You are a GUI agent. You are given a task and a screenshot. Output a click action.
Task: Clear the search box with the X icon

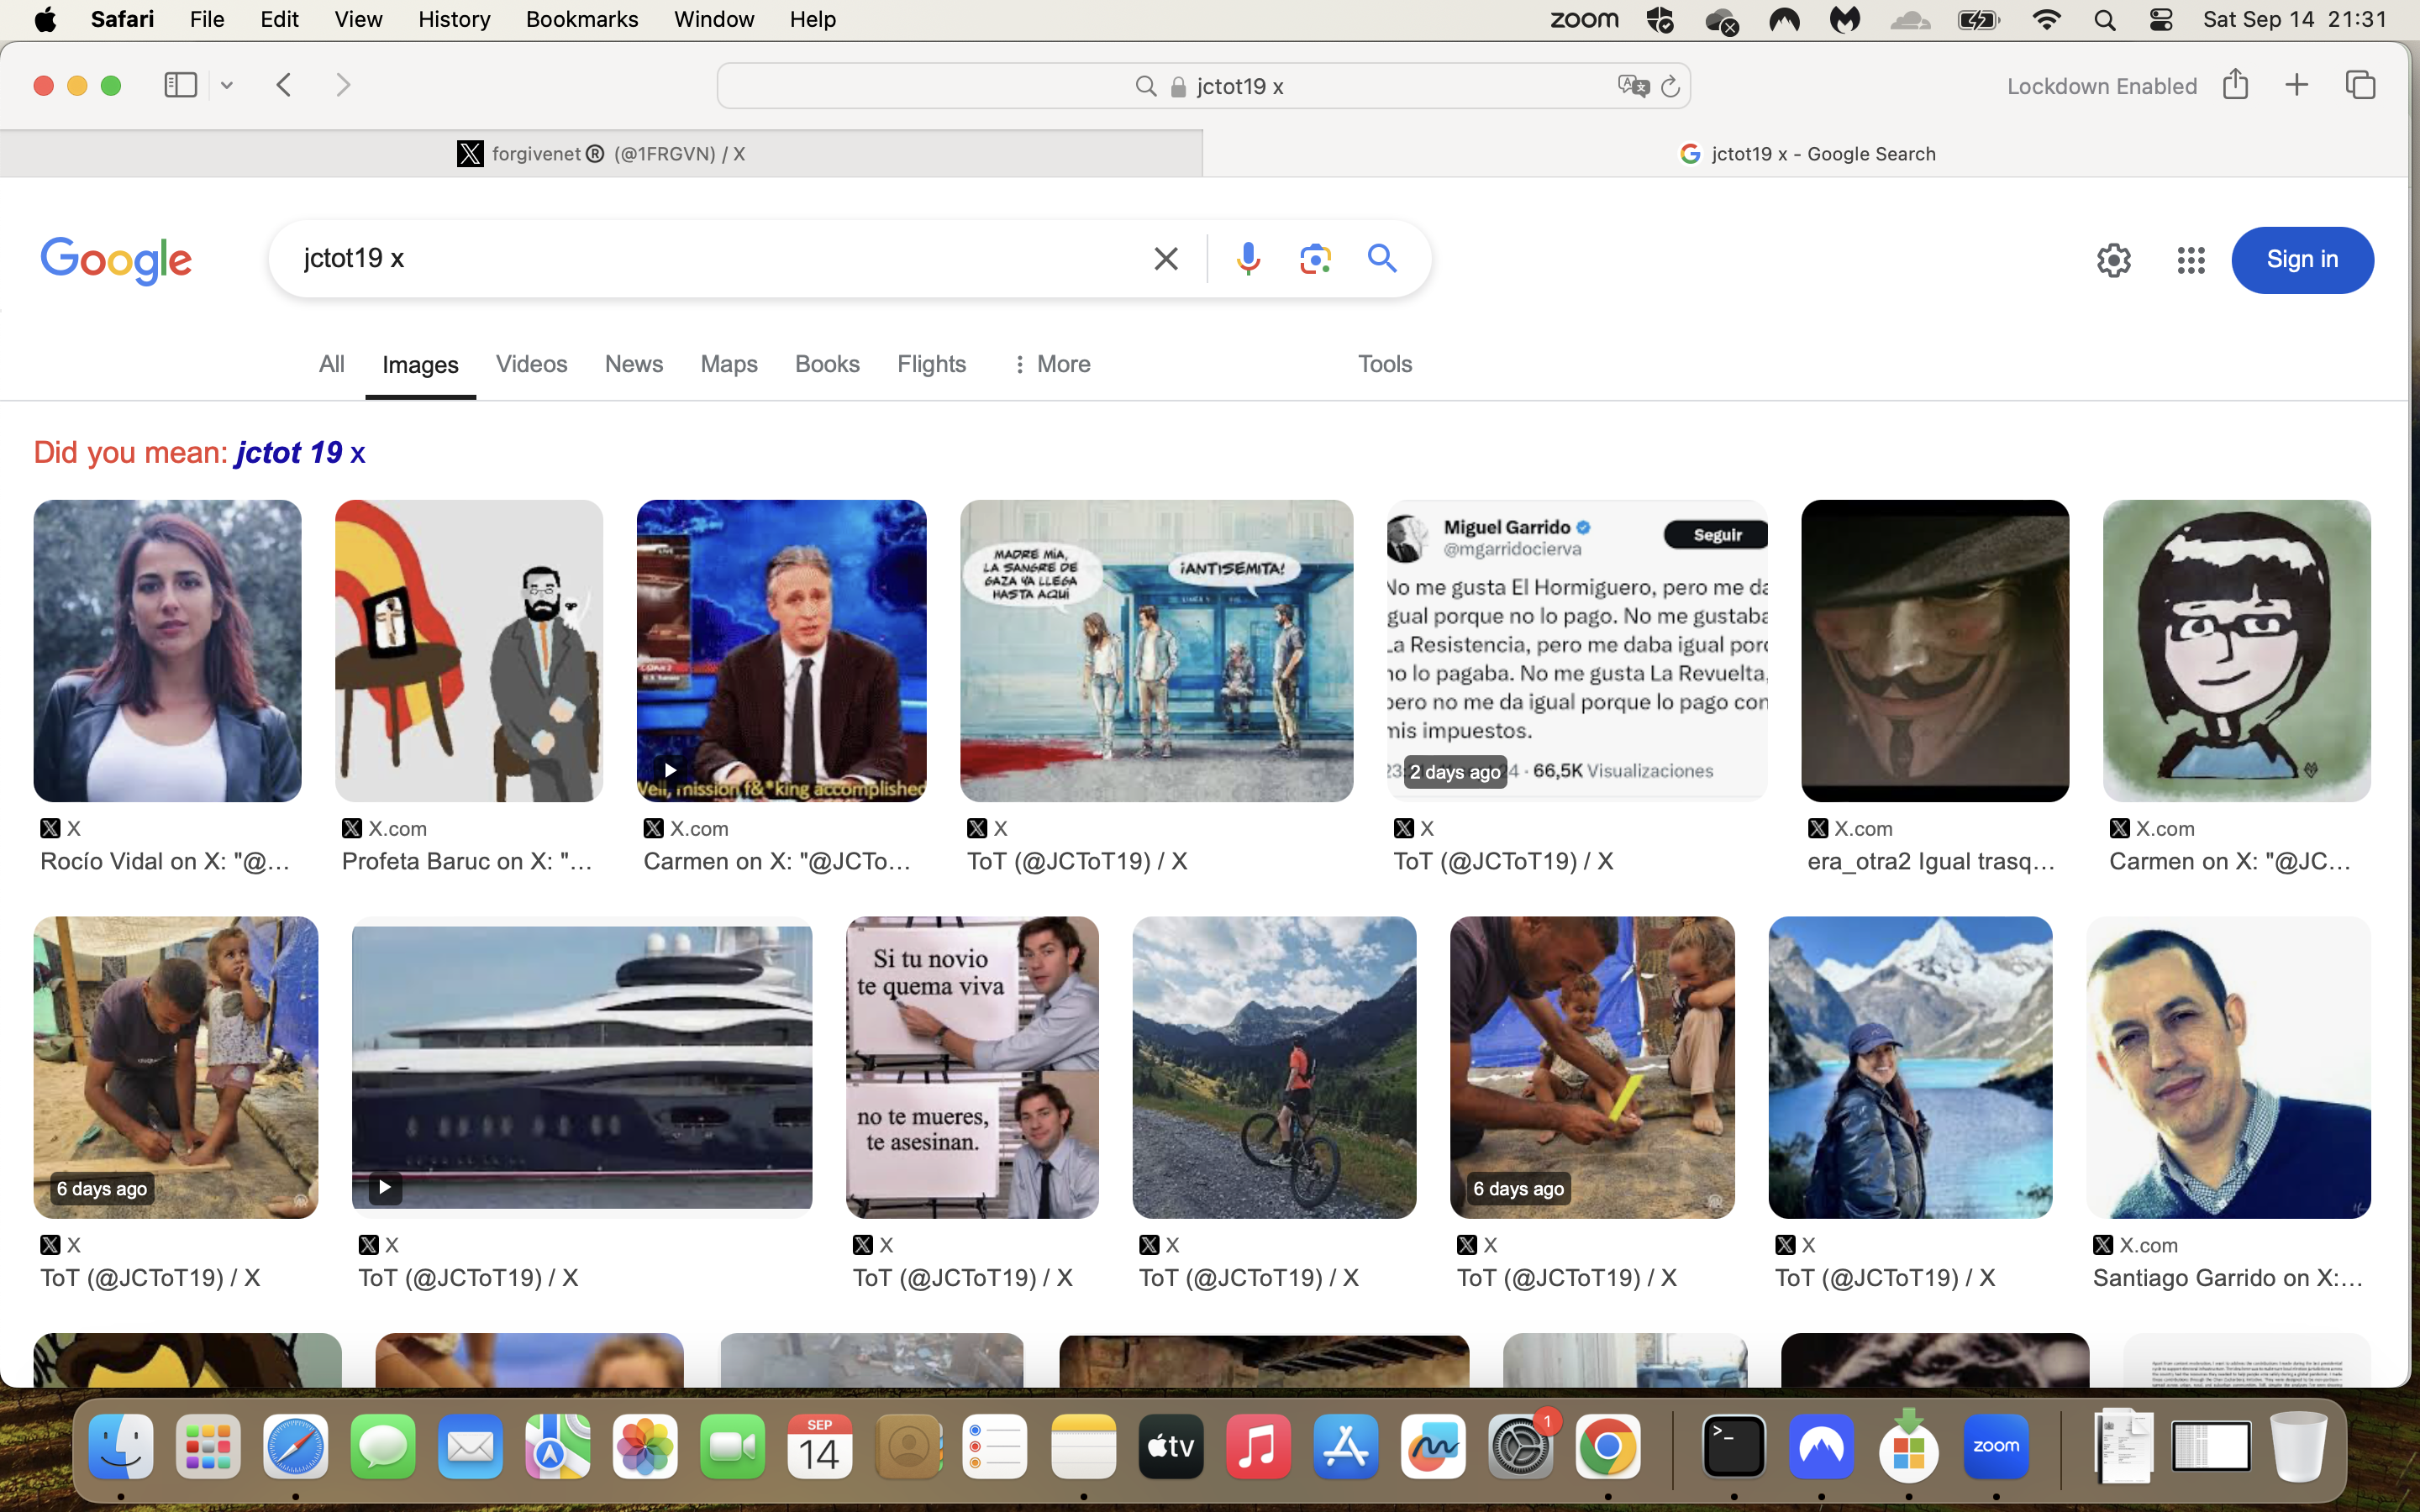click(1165, 259)
